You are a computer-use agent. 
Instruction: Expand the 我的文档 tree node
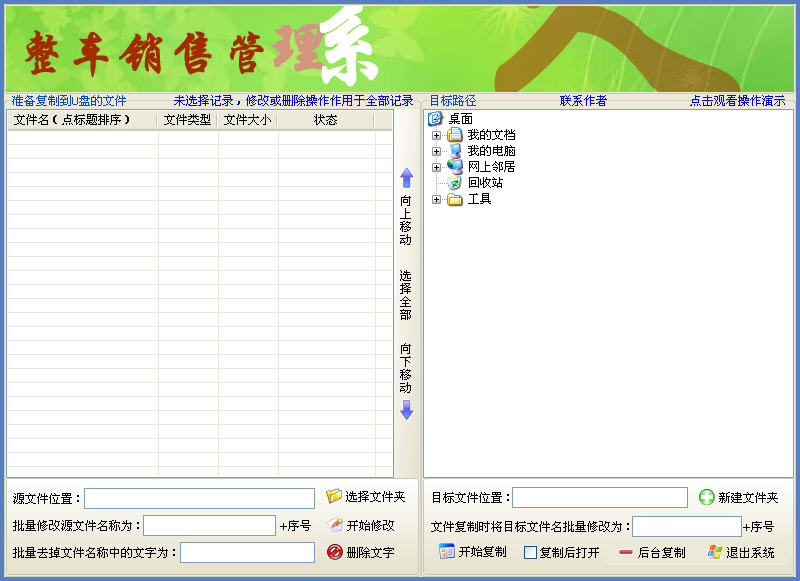436,135
